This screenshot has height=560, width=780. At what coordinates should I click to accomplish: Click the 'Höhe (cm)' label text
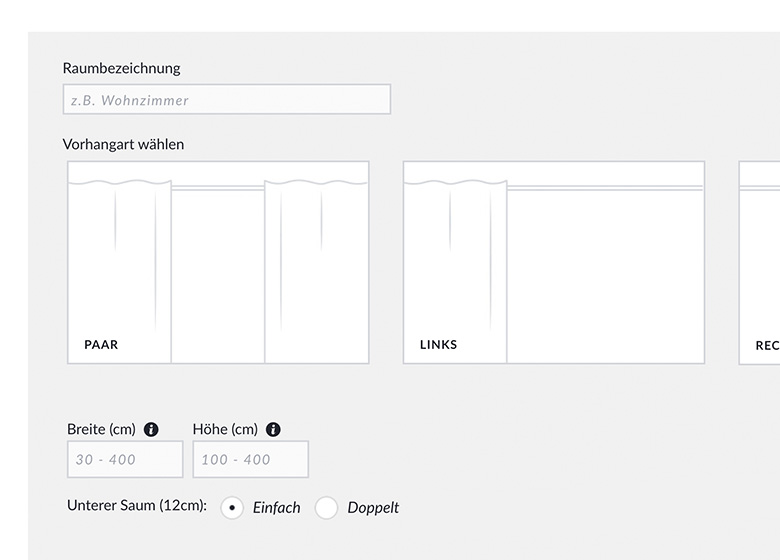pyautogui.click(x=225, y=429)
